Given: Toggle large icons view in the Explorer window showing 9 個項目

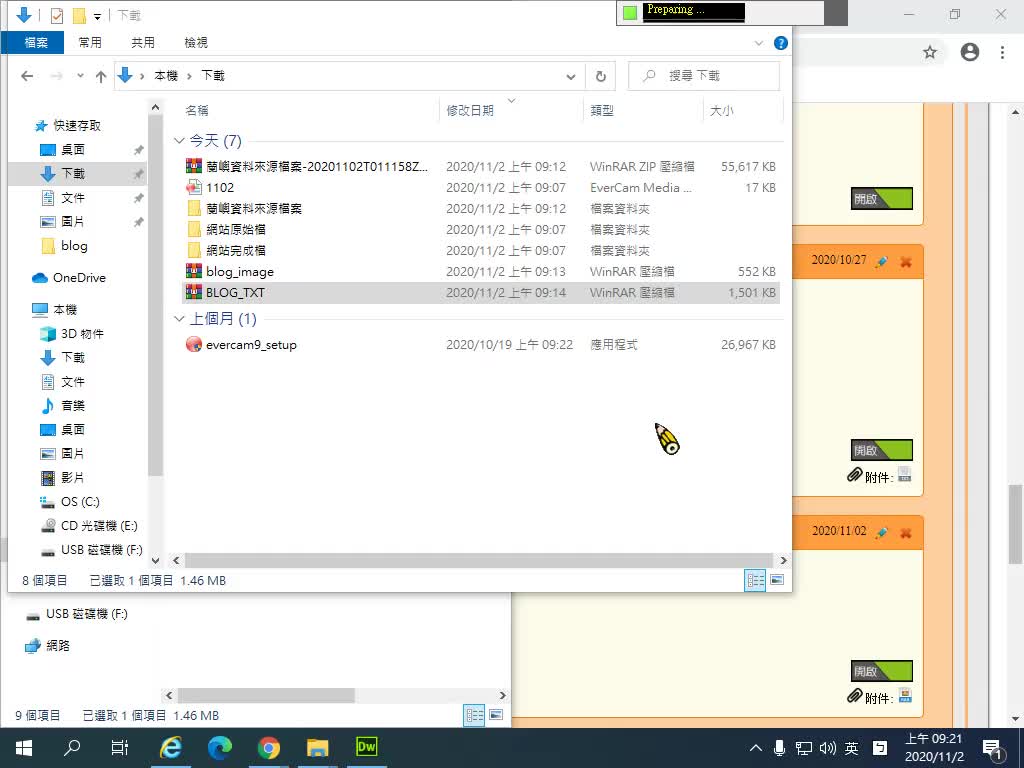Looking at the screenshot, I should (x=496, y=715).
